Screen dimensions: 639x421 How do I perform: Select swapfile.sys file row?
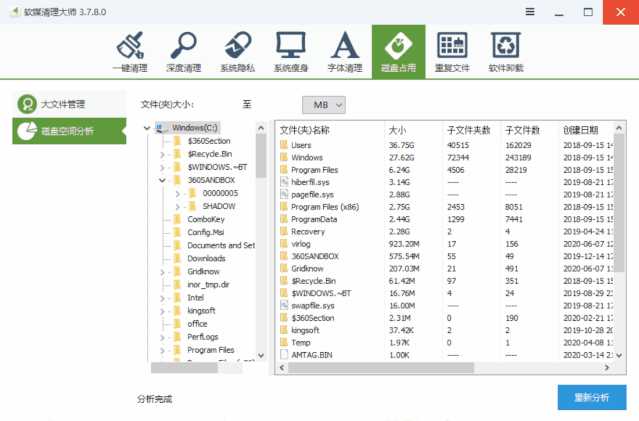point(445,306)
